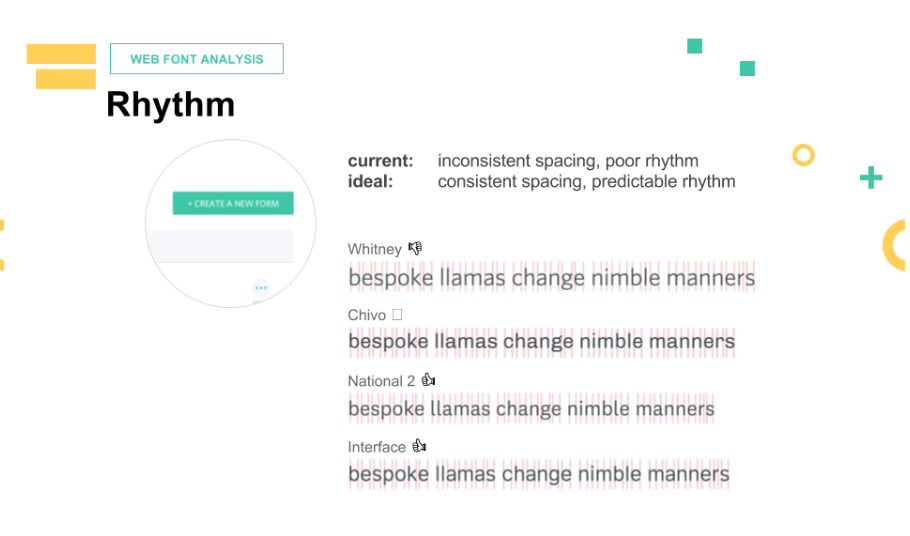Click the text 'consistent spacing, predictable rhythm'

coord(586,182)
